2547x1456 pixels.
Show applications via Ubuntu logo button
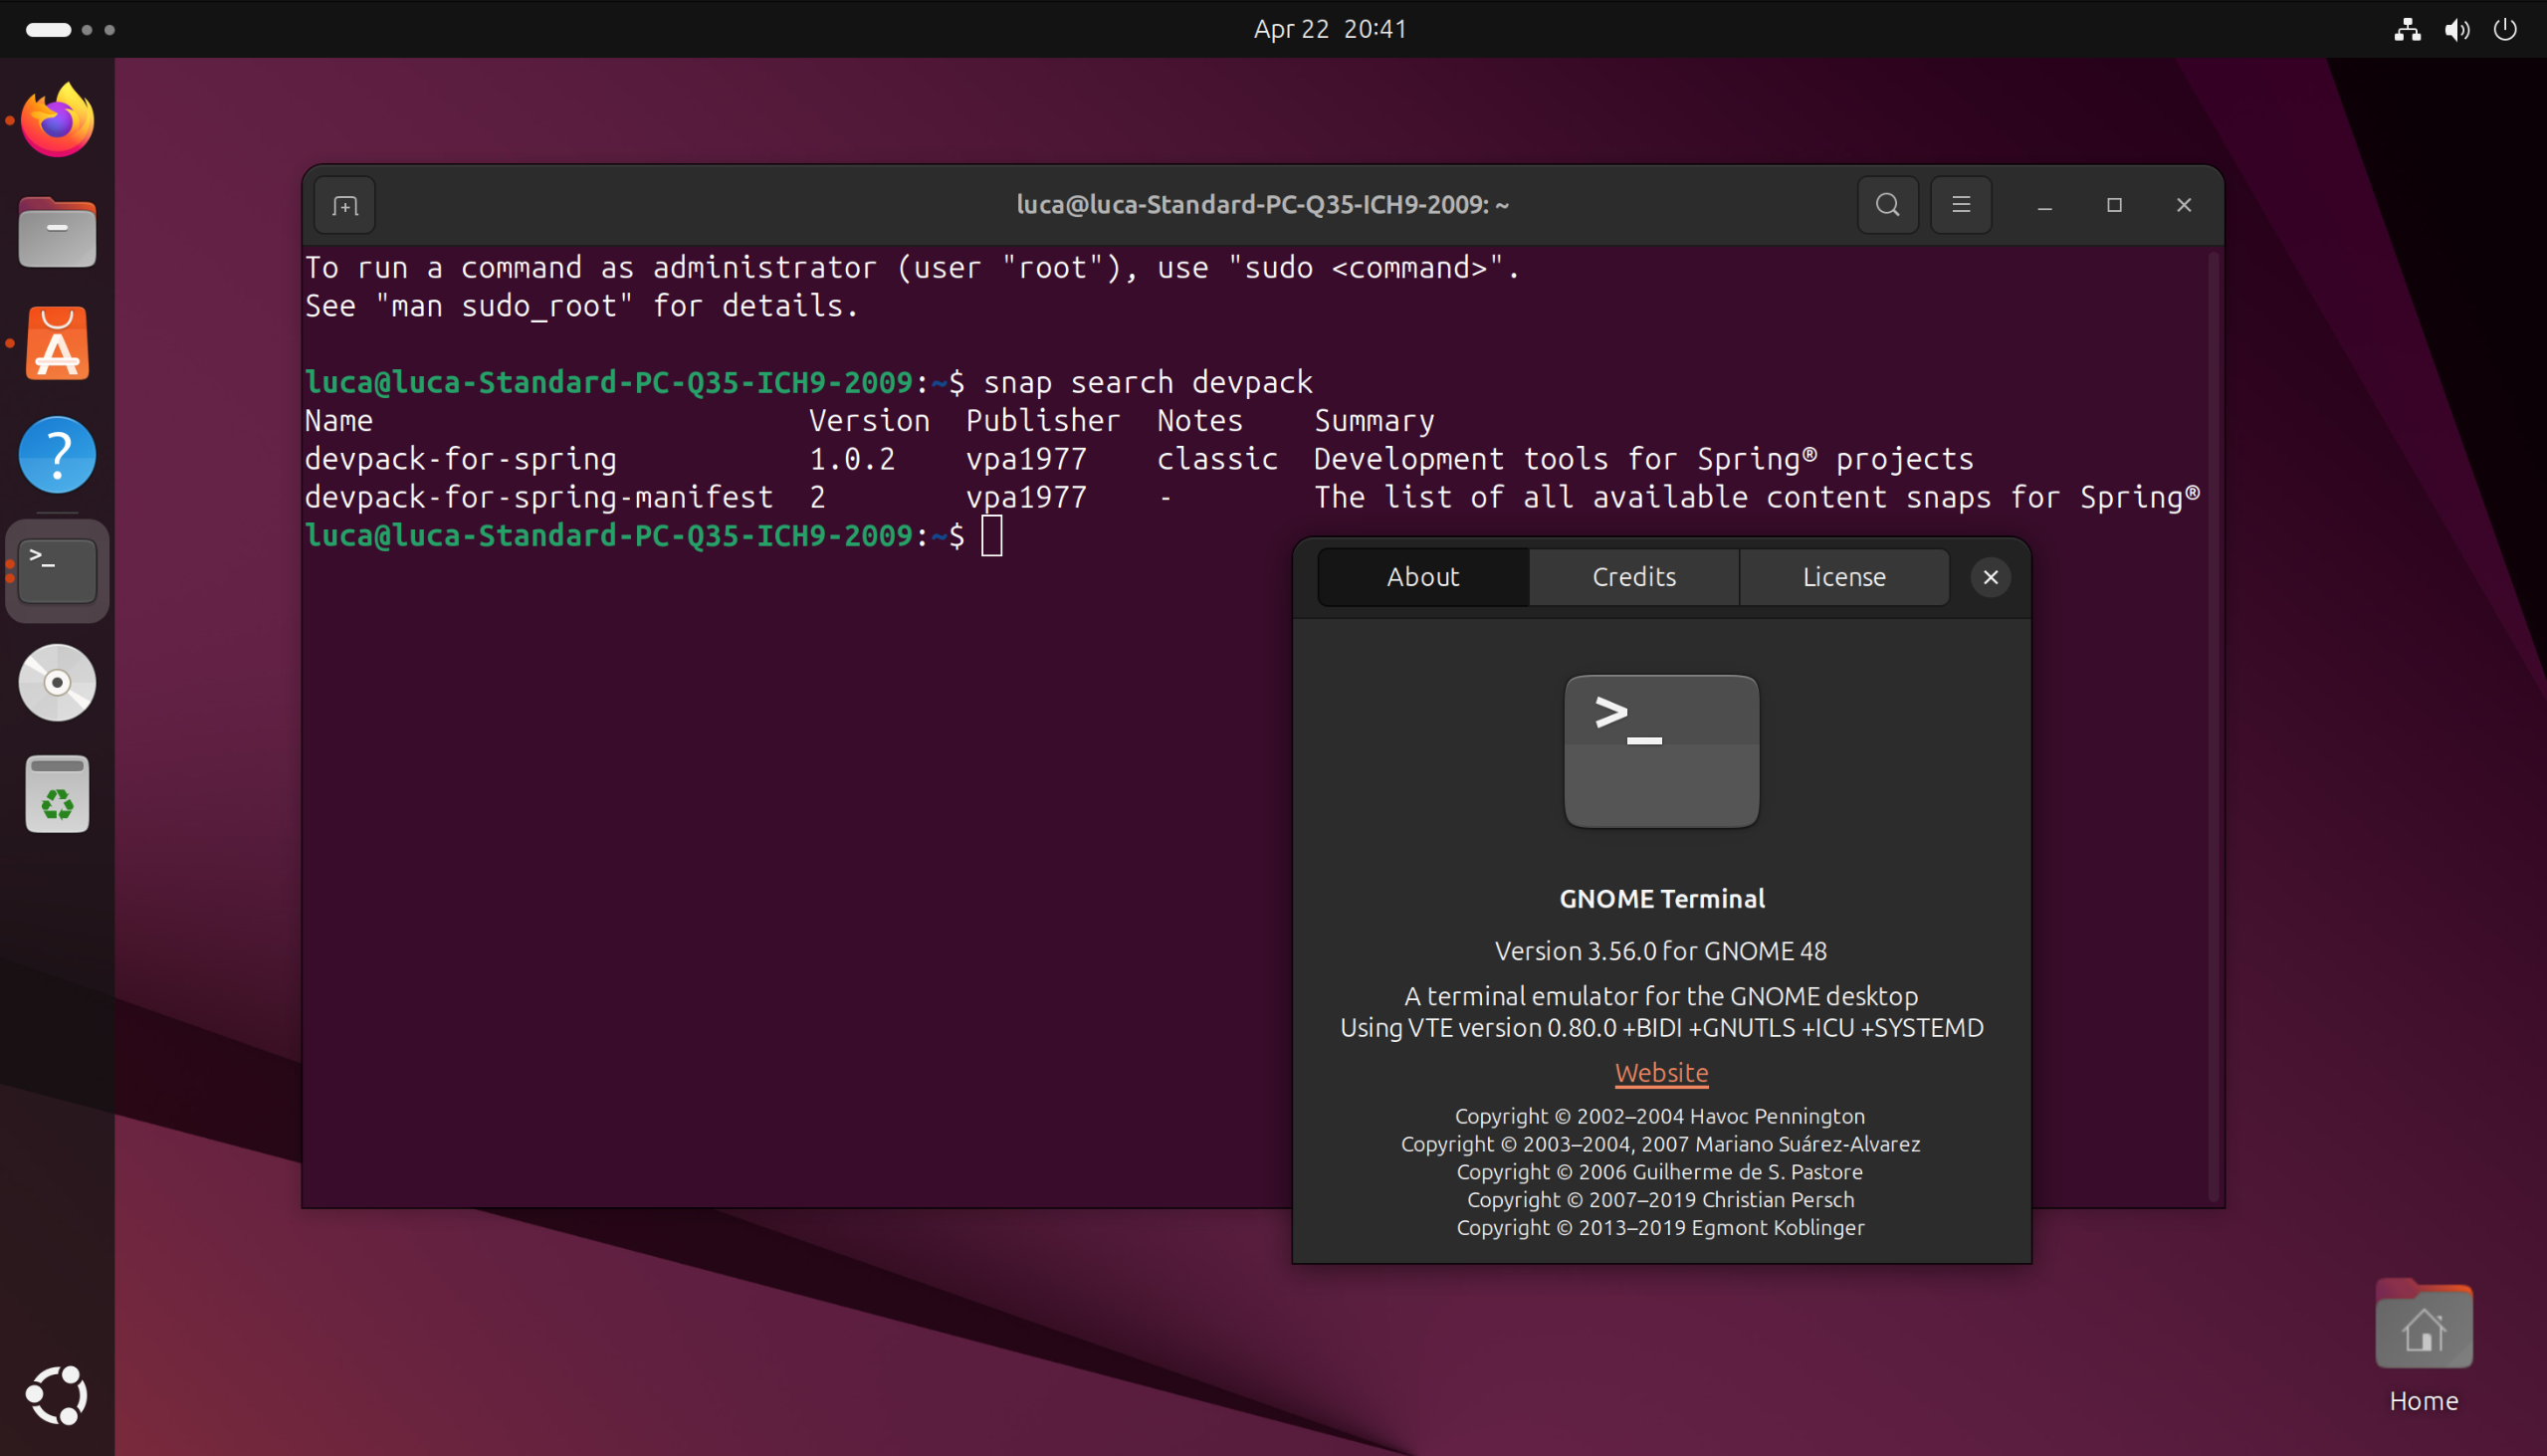(x=57, y=1395)
